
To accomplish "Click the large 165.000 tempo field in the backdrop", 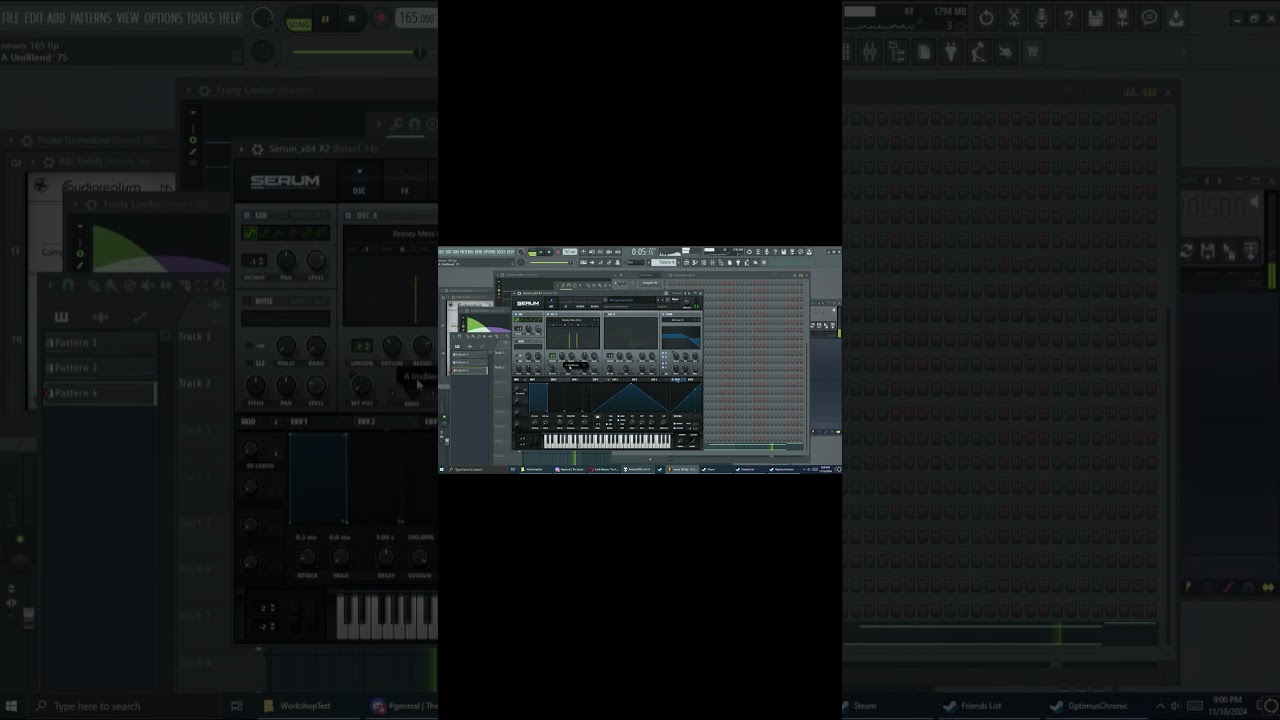I will [x=416, y=18].
